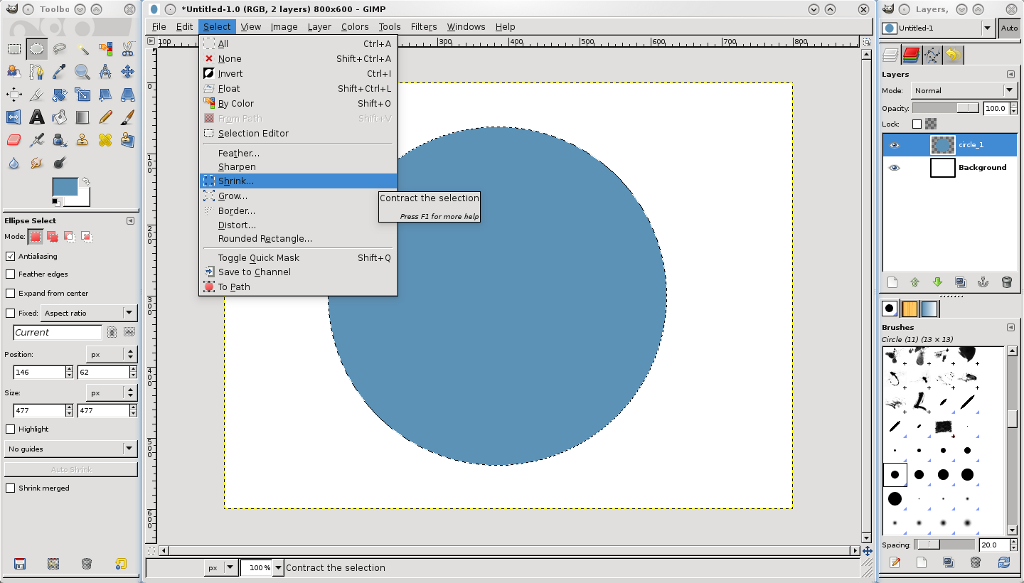Enable the Shrink merged checkbox
This screenshot has height=583, width=1024.
pos(10,488)
